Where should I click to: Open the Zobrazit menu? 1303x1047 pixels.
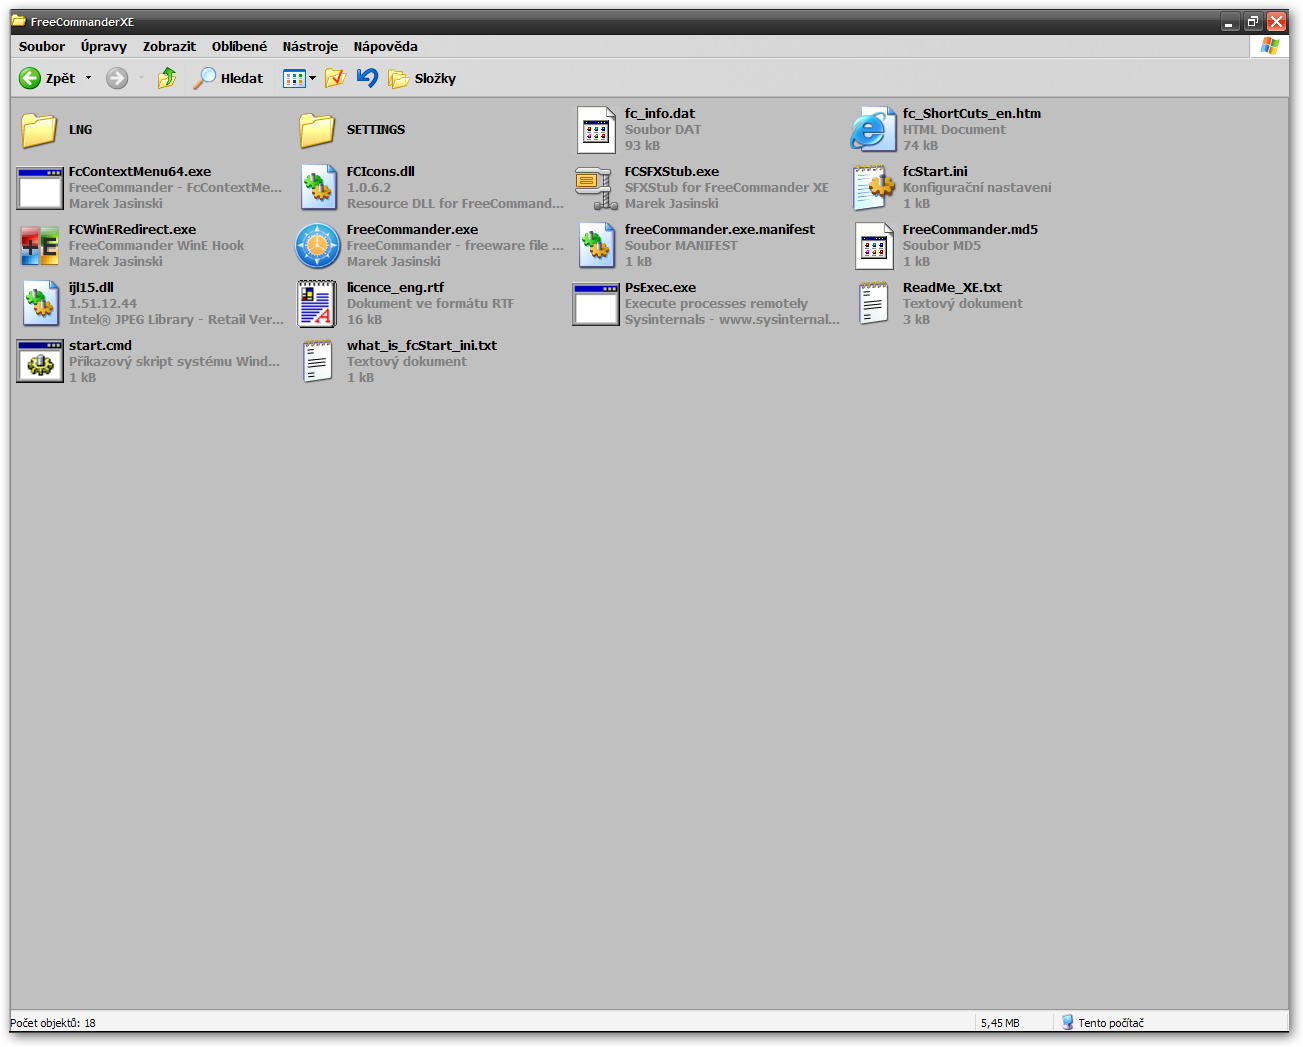[x=169, y=47]
